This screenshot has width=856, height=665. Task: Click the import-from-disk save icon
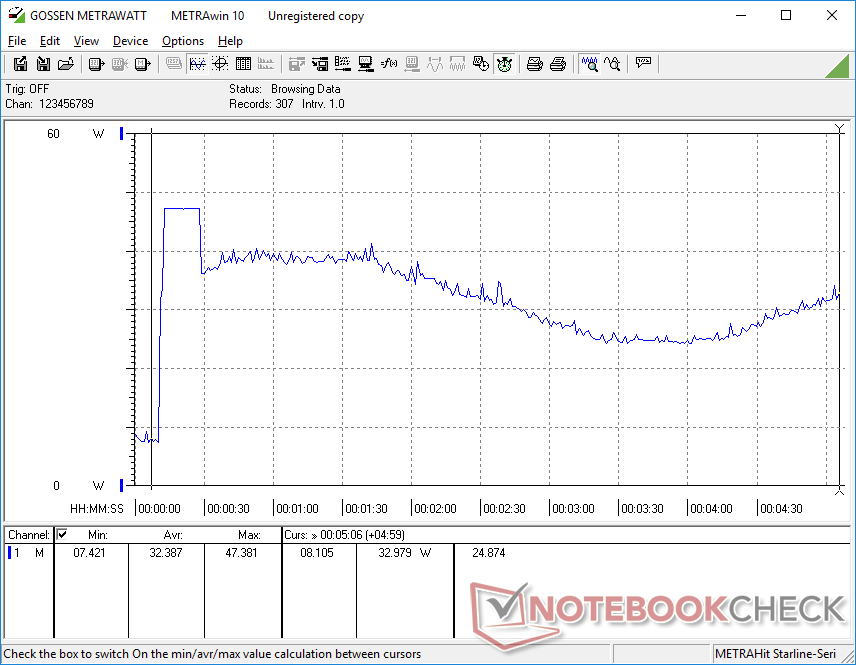43,64
